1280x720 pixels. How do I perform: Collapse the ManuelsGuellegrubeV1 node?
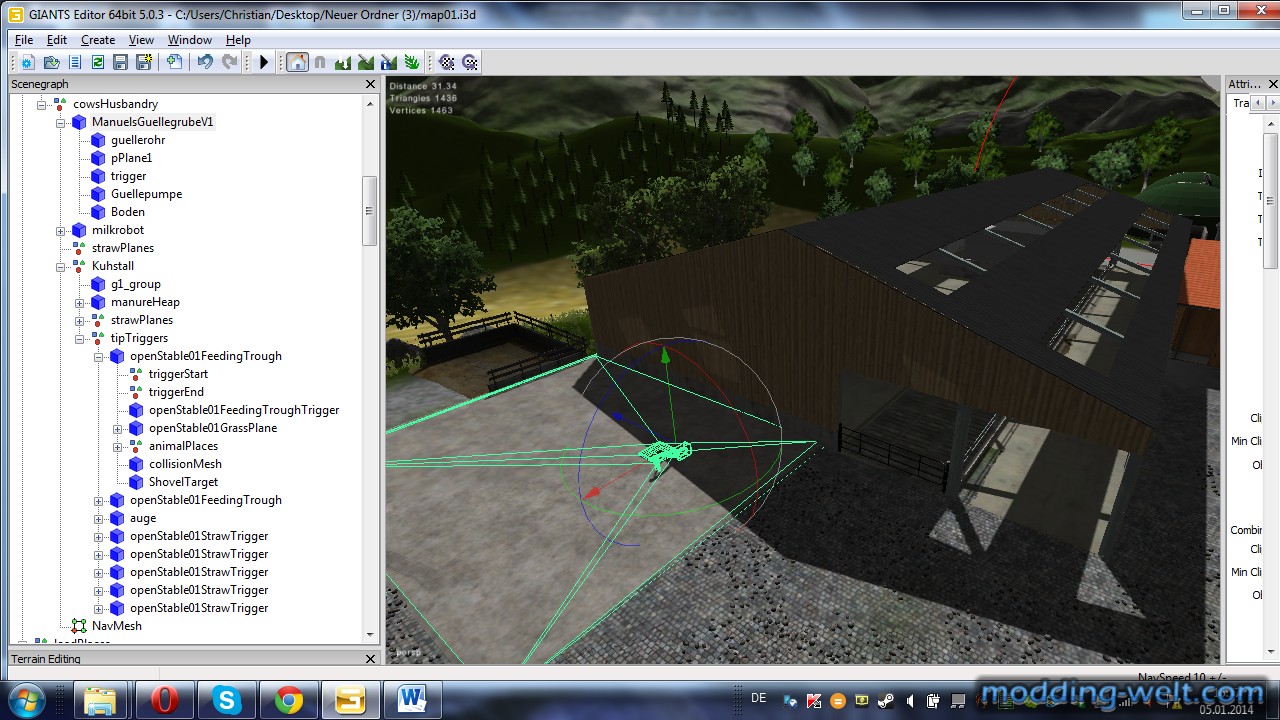[61, 122]
